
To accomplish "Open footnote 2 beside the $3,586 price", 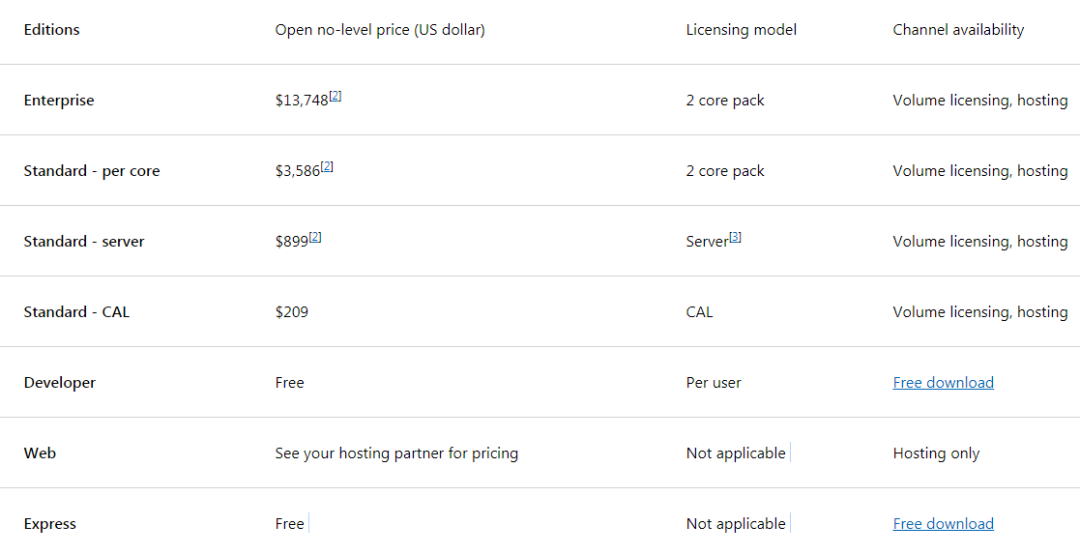I will (327, 167).
